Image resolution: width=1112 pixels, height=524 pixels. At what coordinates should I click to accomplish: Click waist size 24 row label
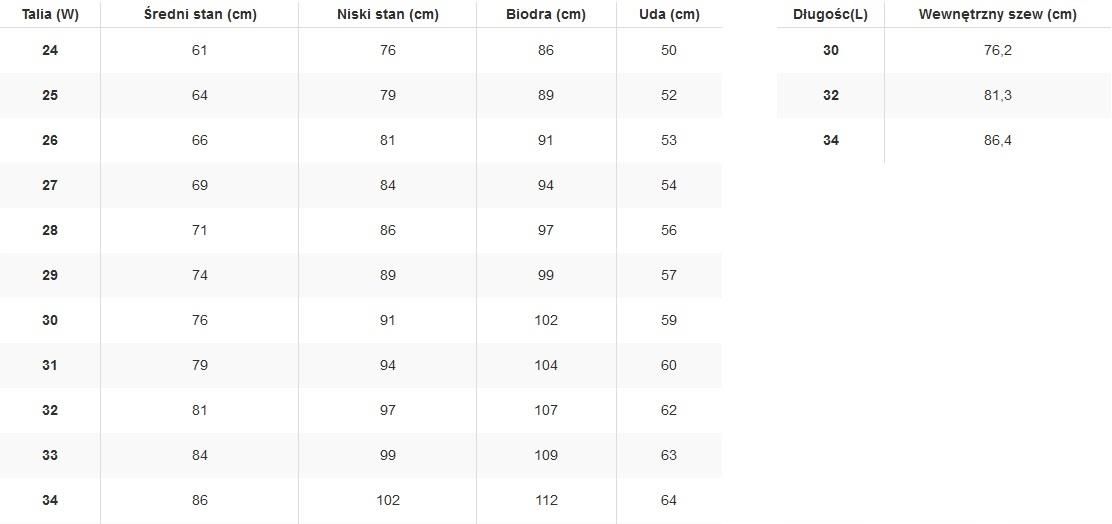[x=50, y=50]
